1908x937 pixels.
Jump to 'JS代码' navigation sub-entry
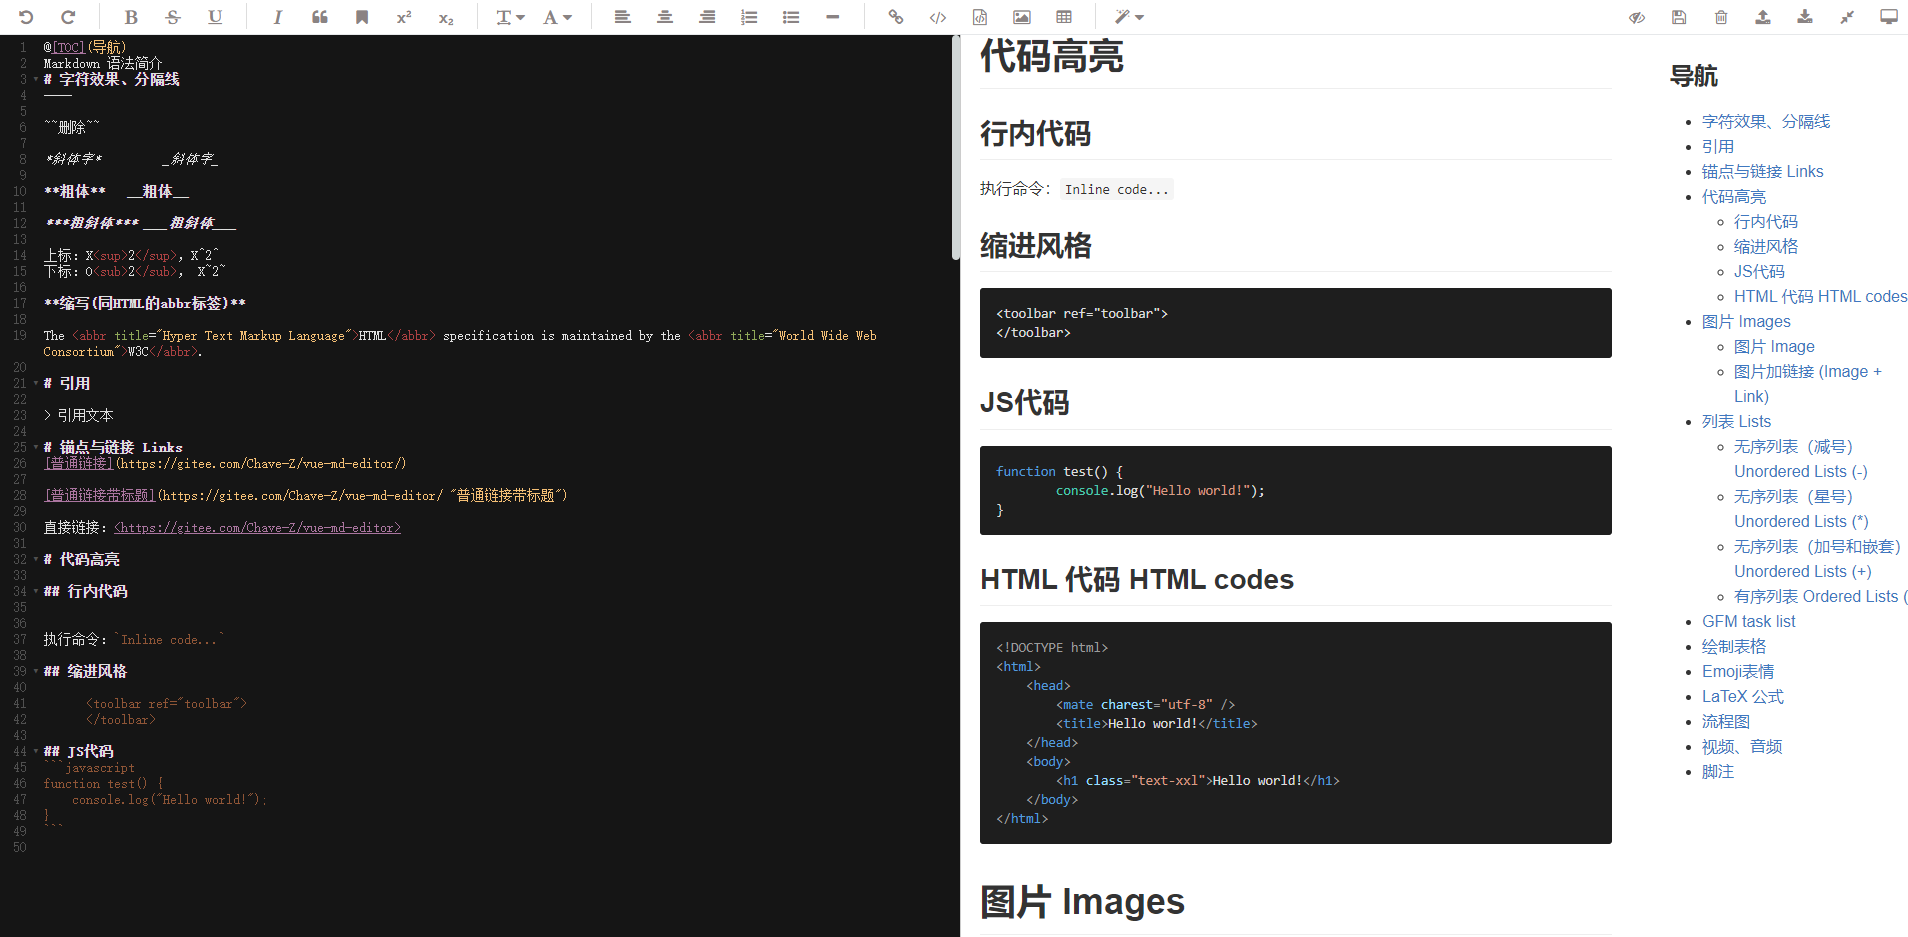point(1759,271)
